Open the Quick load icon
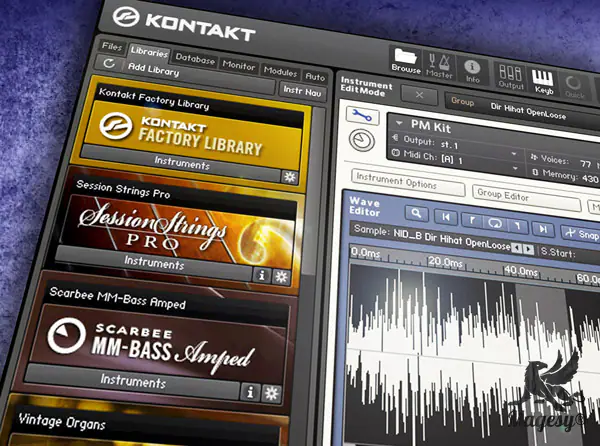 (574, 87)
